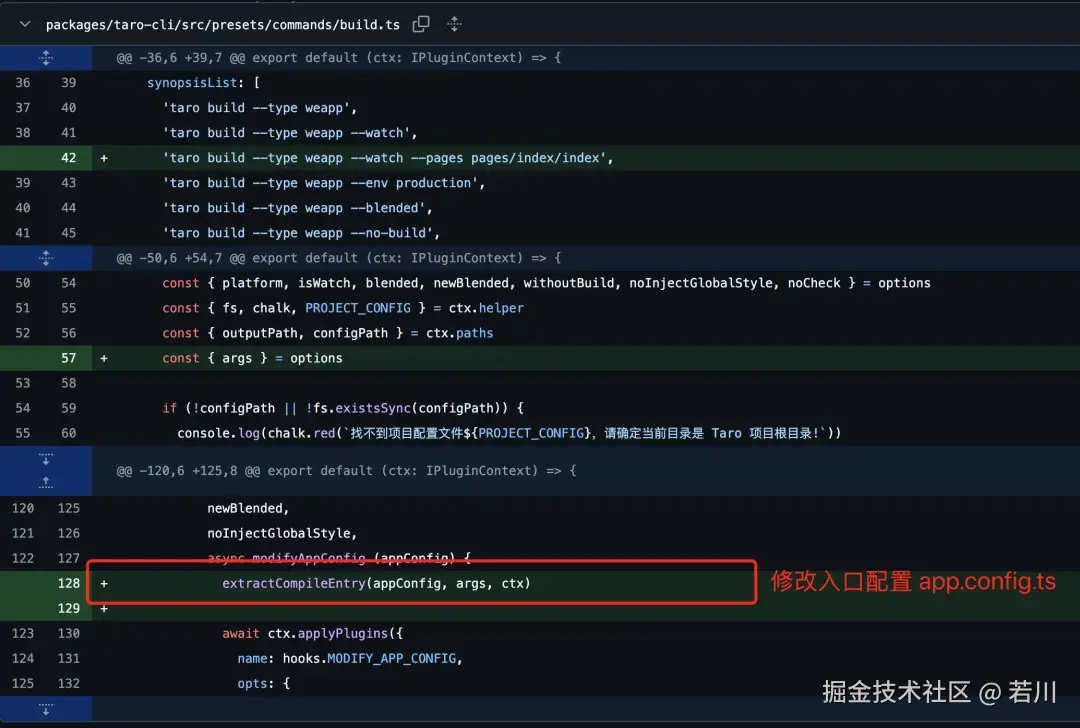Click 'taro build --type weapp --env production' line

(324, 183)
